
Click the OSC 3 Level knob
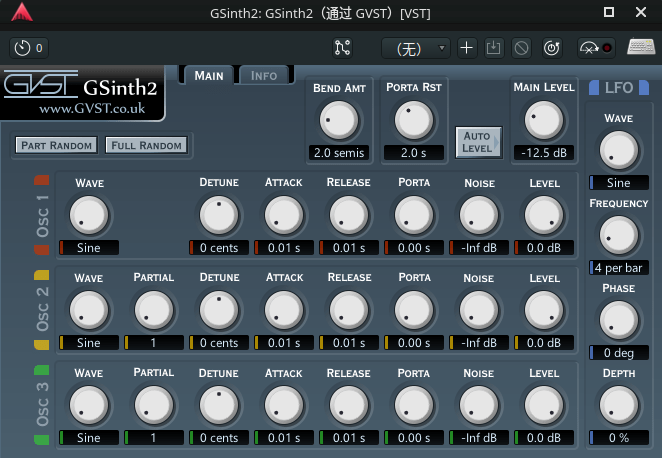pyautogui.click(x=544, y=405)
